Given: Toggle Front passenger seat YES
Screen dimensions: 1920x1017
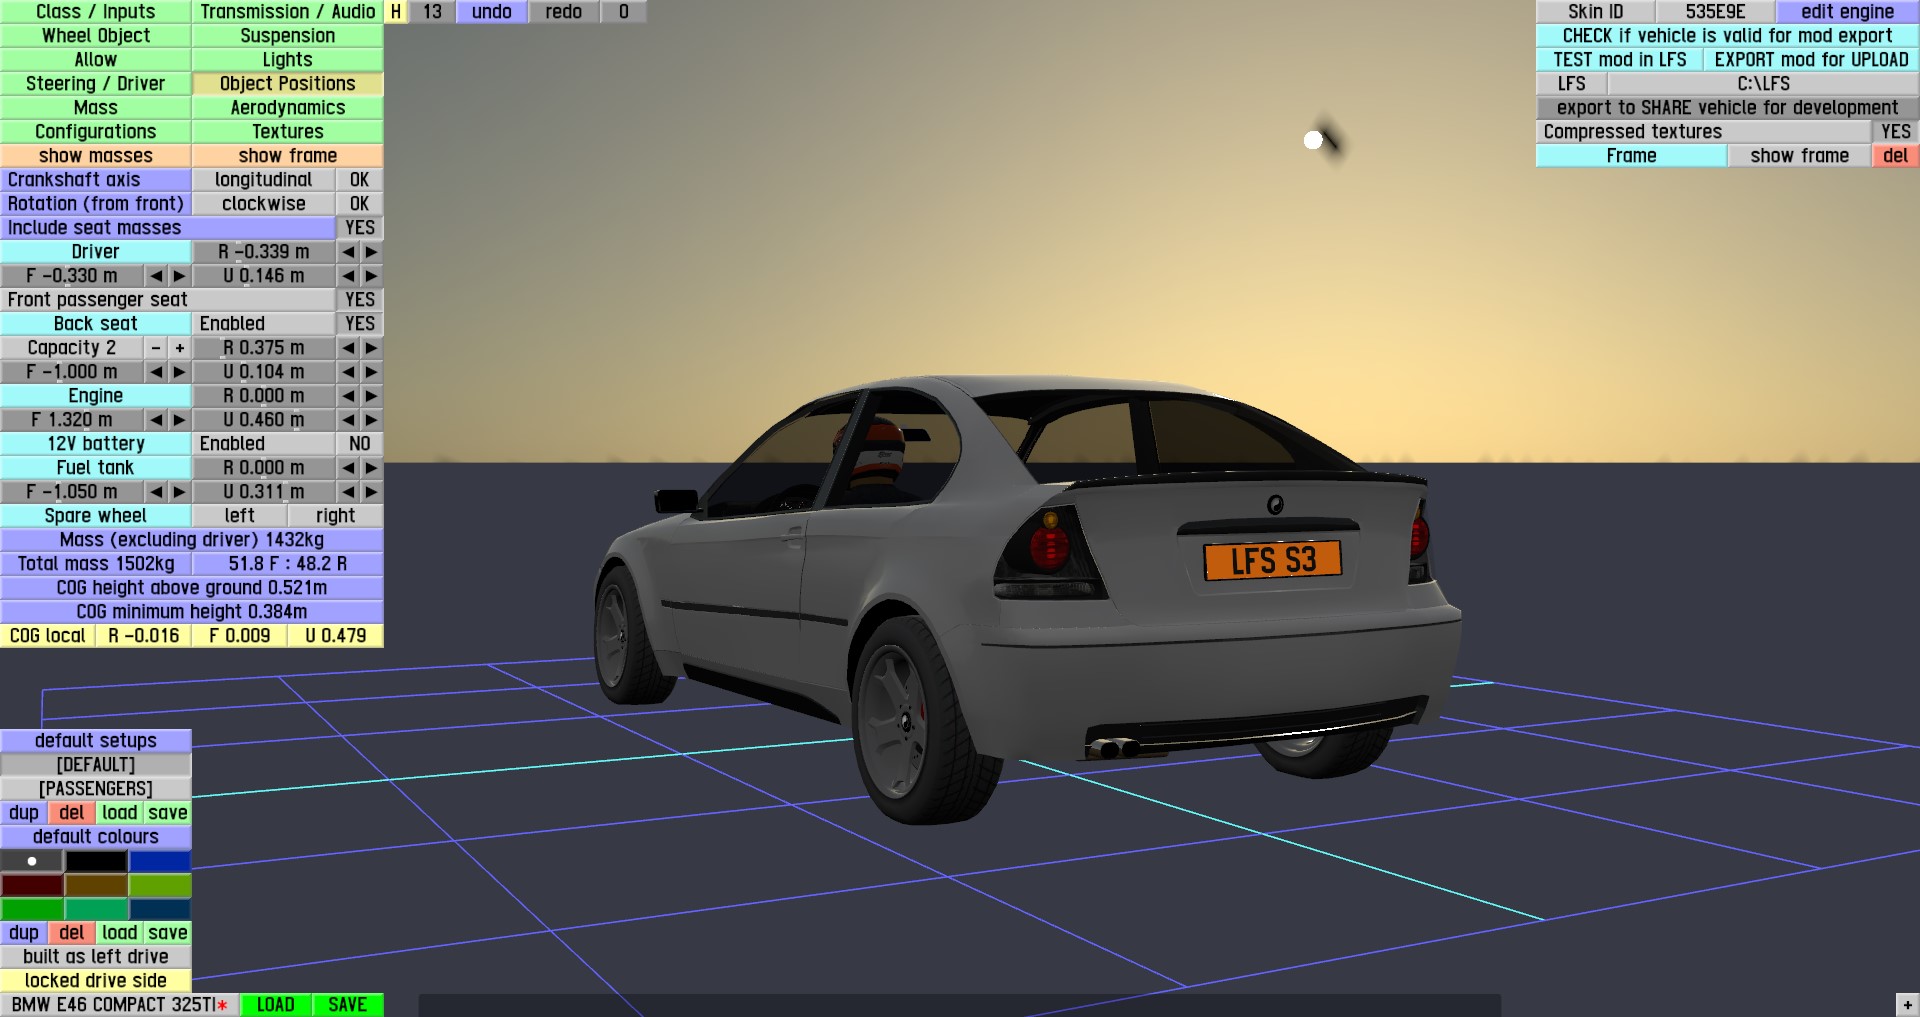Looking at the screenshot, I should click(x=360, y=300).
